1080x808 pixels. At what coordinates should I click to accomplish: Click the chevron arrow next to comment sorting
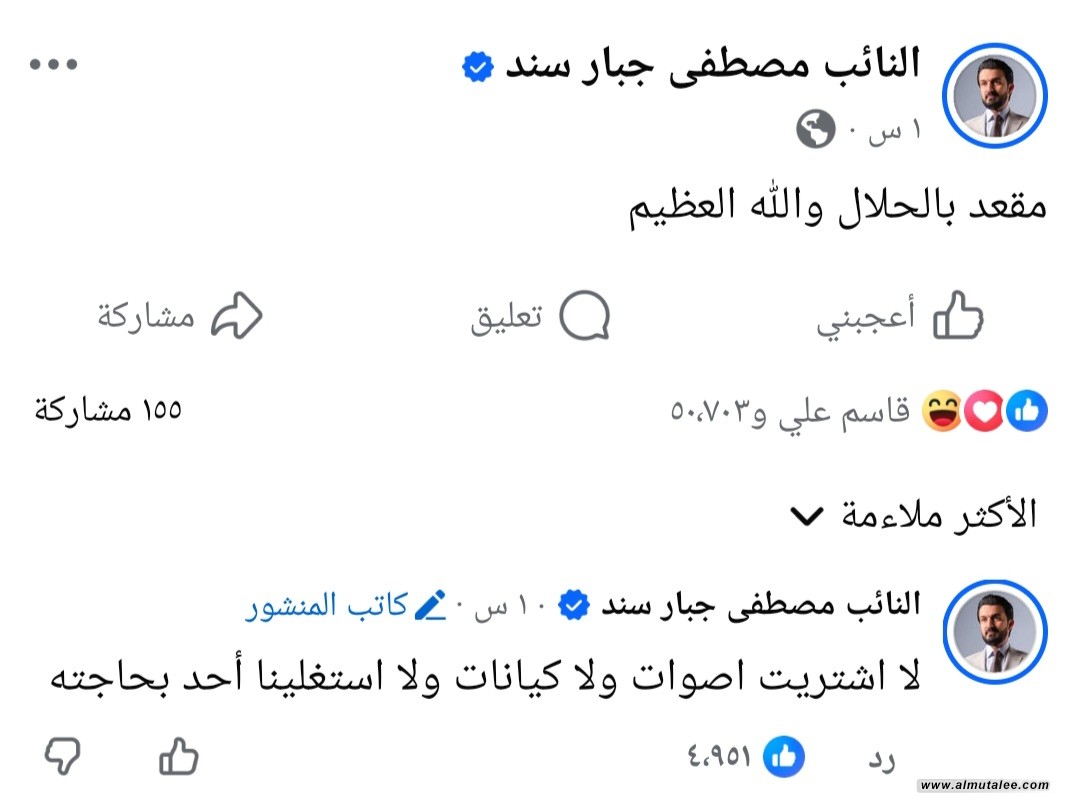(x=806, y=516)
